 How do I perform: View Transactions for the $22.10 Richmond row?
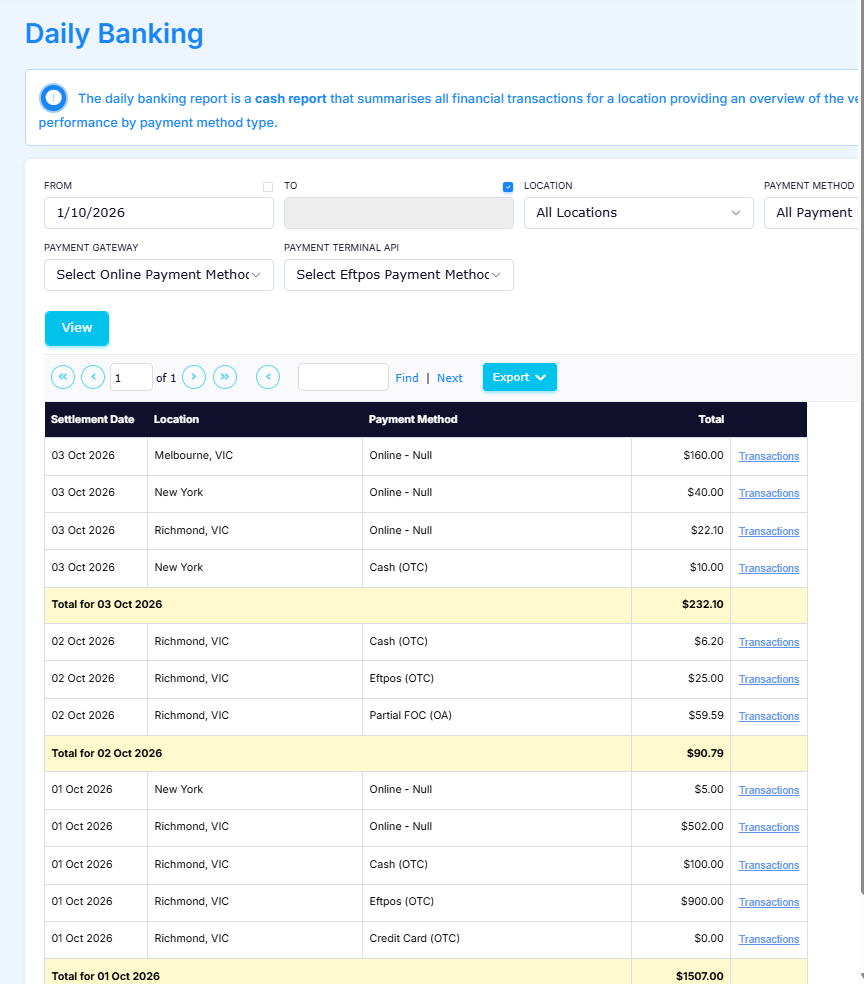(x=769, y=531)
